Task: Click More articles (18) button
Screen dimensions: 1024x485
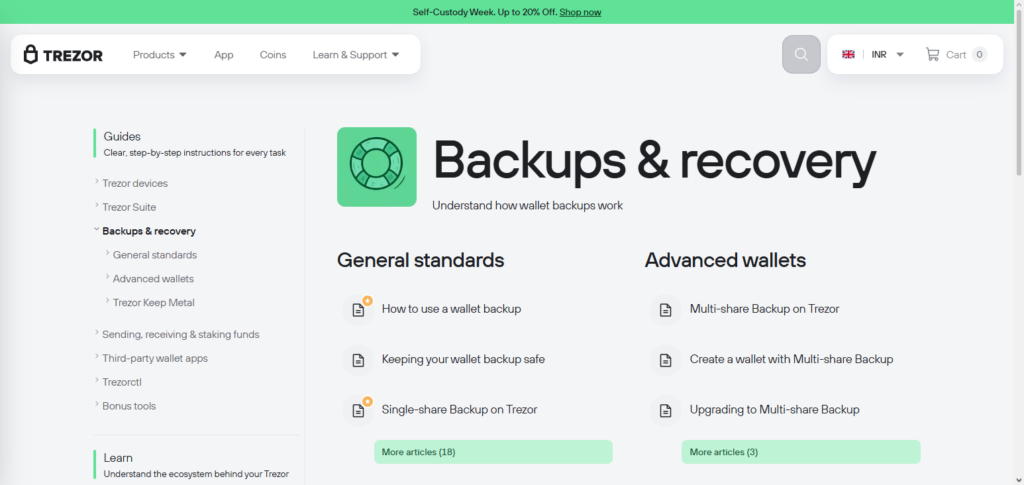Action: [x=493, y=452]
